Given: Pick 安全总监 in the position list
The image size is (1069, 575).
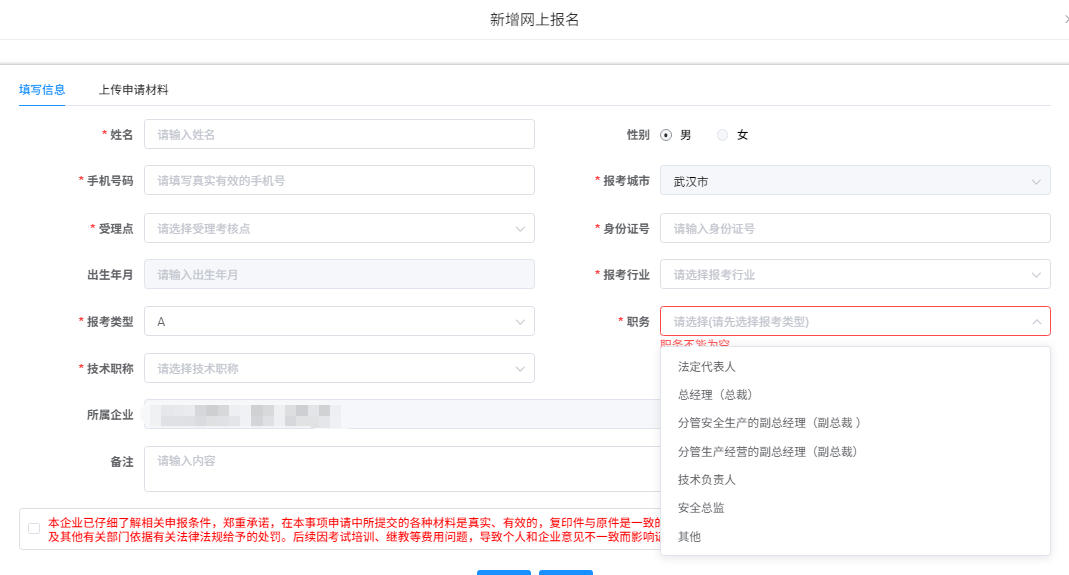Looking at the screenshot, I should [701, 508].
